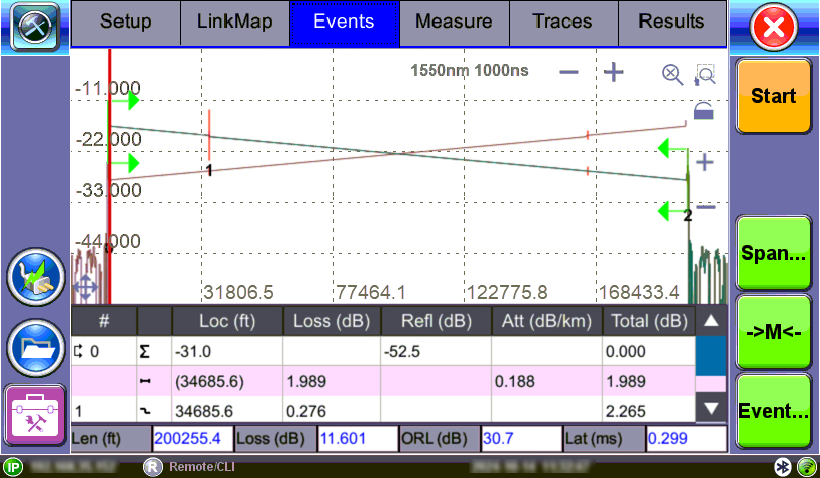Select the event 1 row in table
Screen dimensions: 820x478
(383, 408)
